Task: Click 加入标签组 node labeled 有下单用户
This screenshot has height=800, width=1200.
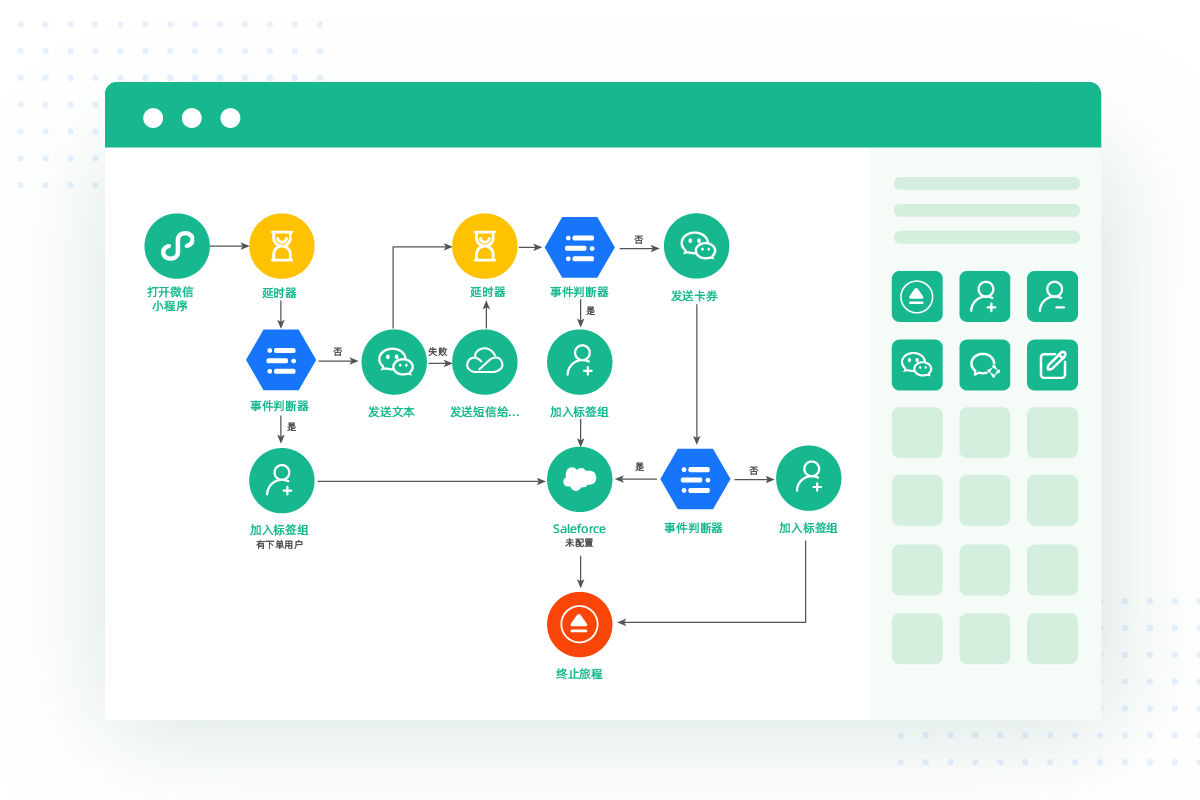Action: (x=281, y=480)
